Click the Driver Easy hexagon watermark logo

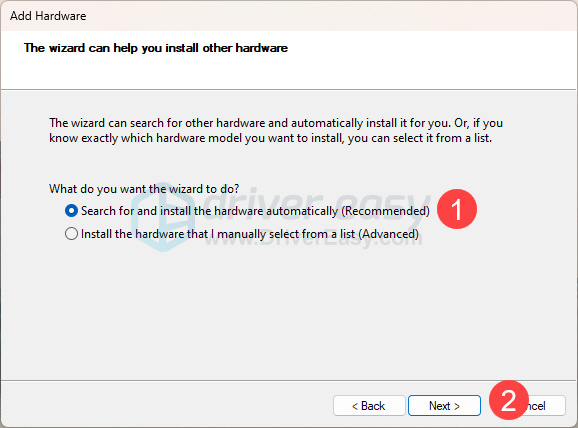tap(163, 217)
